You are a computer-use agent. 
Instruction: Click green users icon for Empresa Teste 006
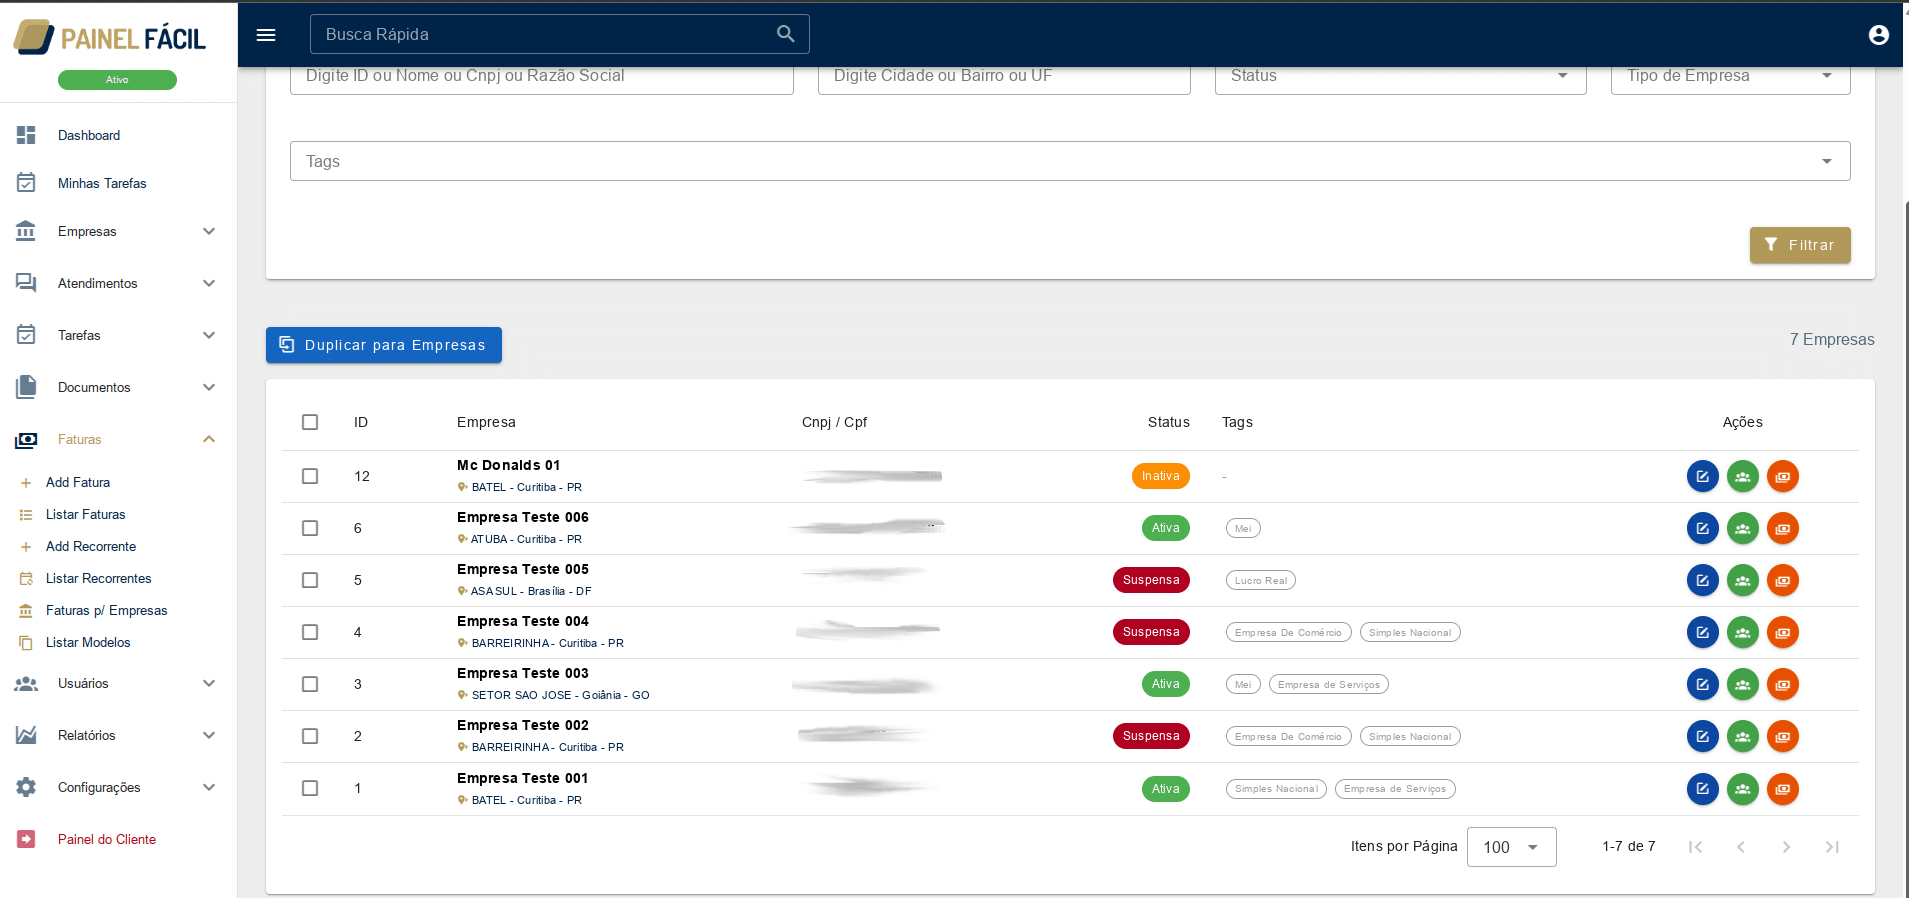point(1742,529)
